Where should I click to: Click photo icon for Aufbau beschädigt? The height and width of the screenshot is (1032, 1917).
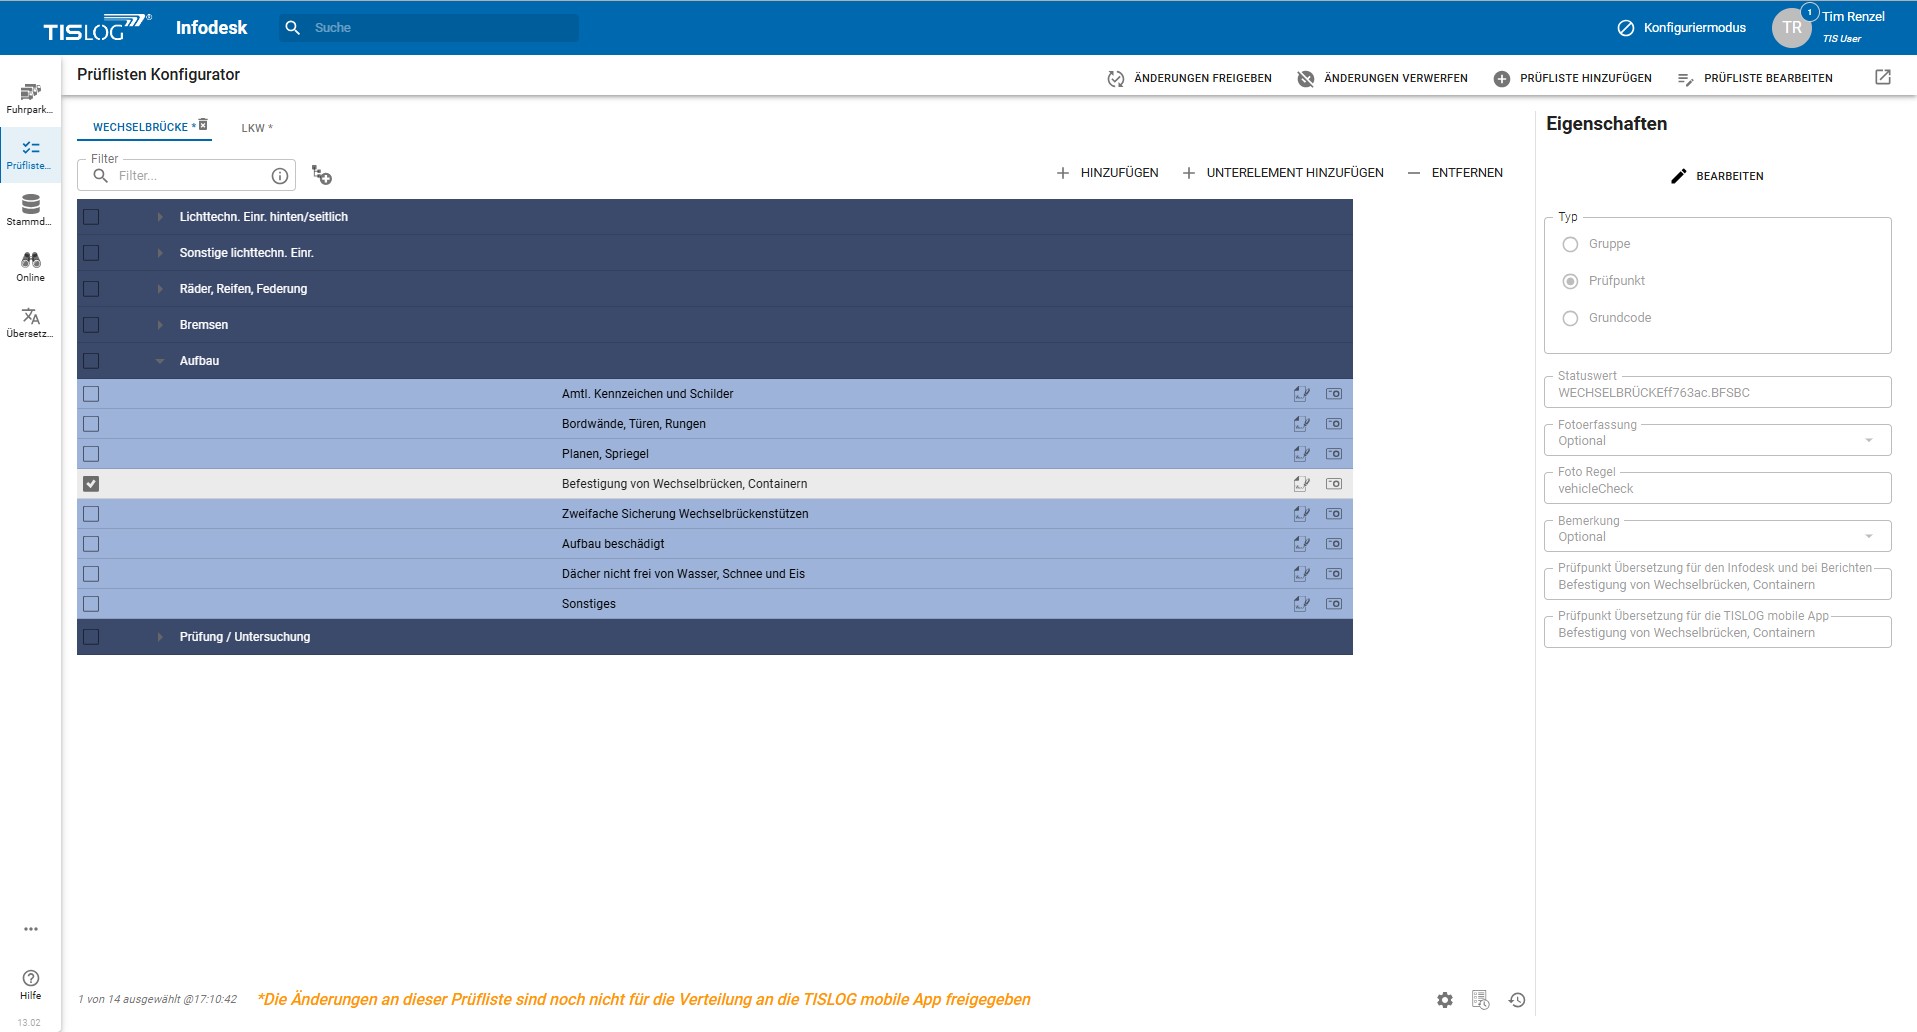pyautogui.click(x=1334, y=544)
